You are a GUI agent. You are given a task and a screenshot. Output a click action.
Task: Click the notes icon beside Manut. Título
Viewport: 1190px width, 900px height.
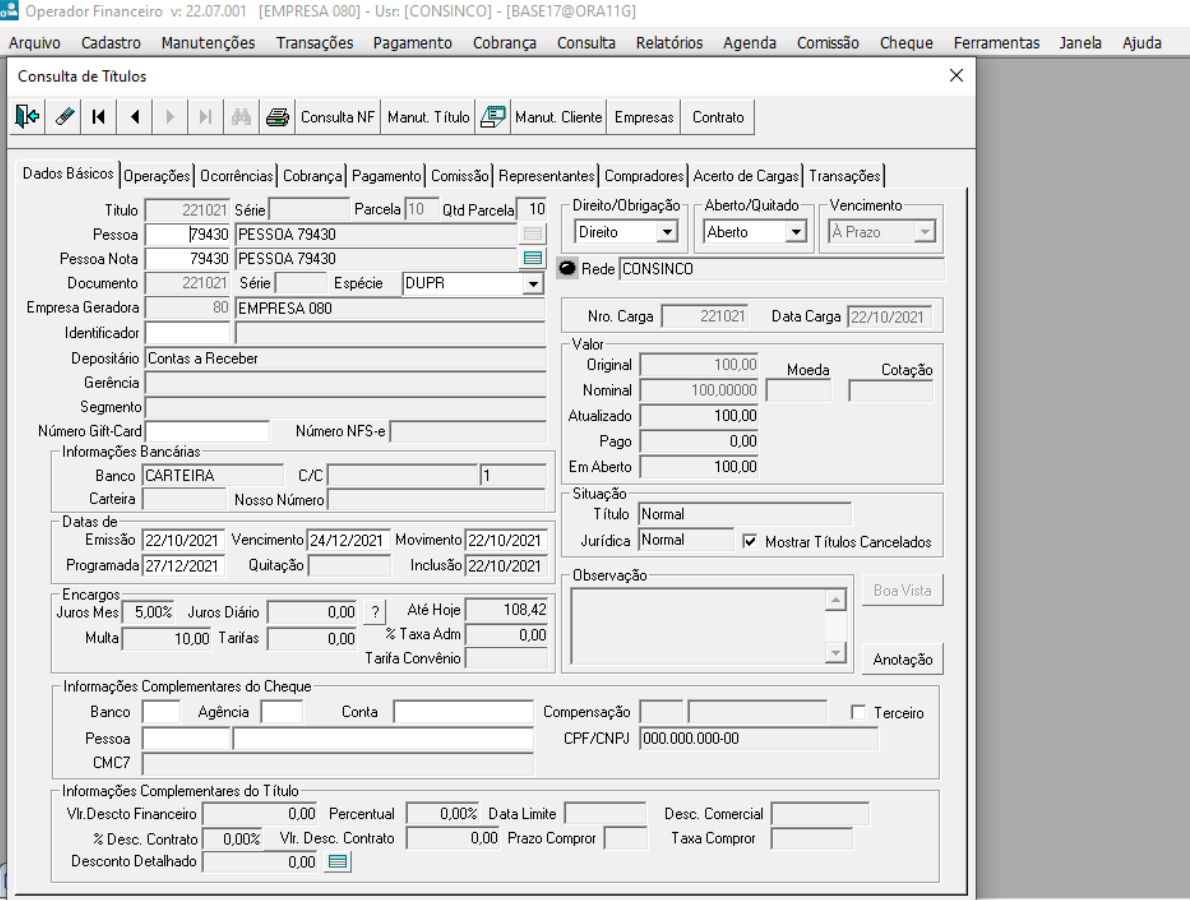(491, 117)
